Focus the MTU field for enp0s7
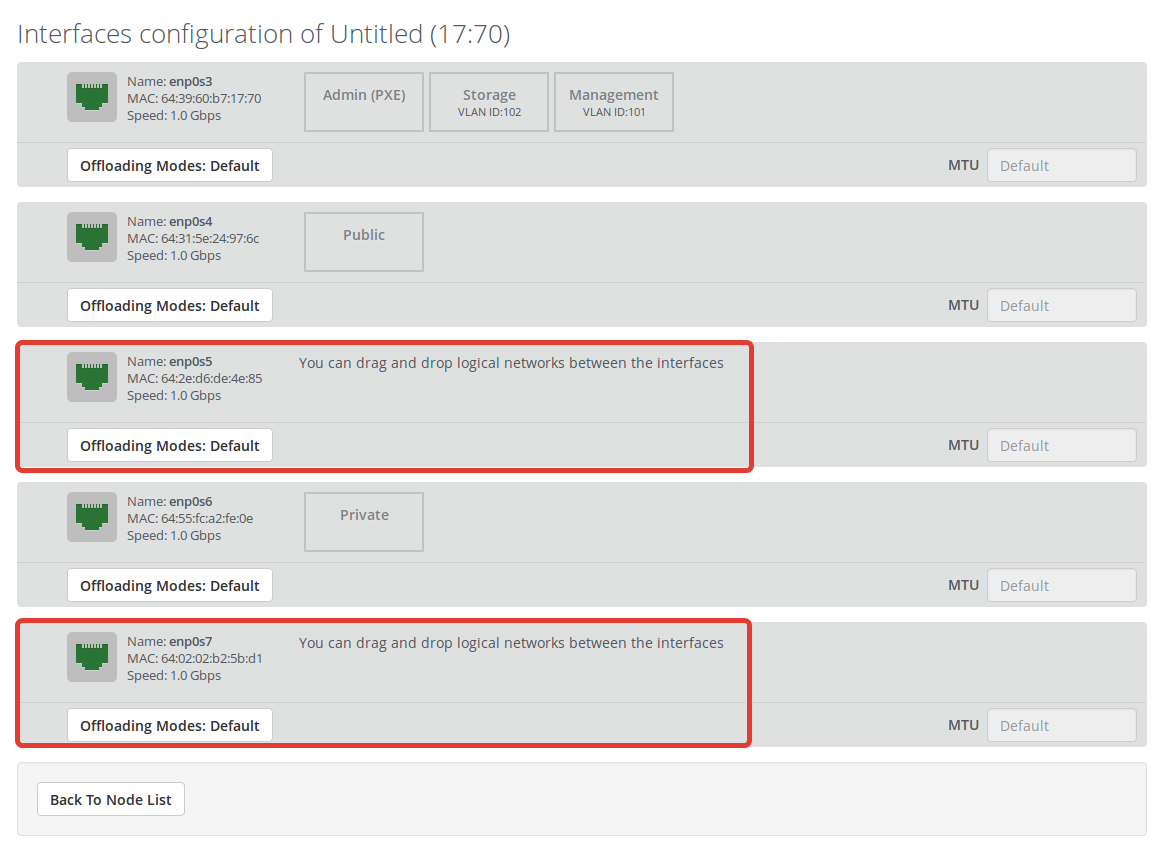Viewport: 1163px width, 853px height. [1061, 725]
